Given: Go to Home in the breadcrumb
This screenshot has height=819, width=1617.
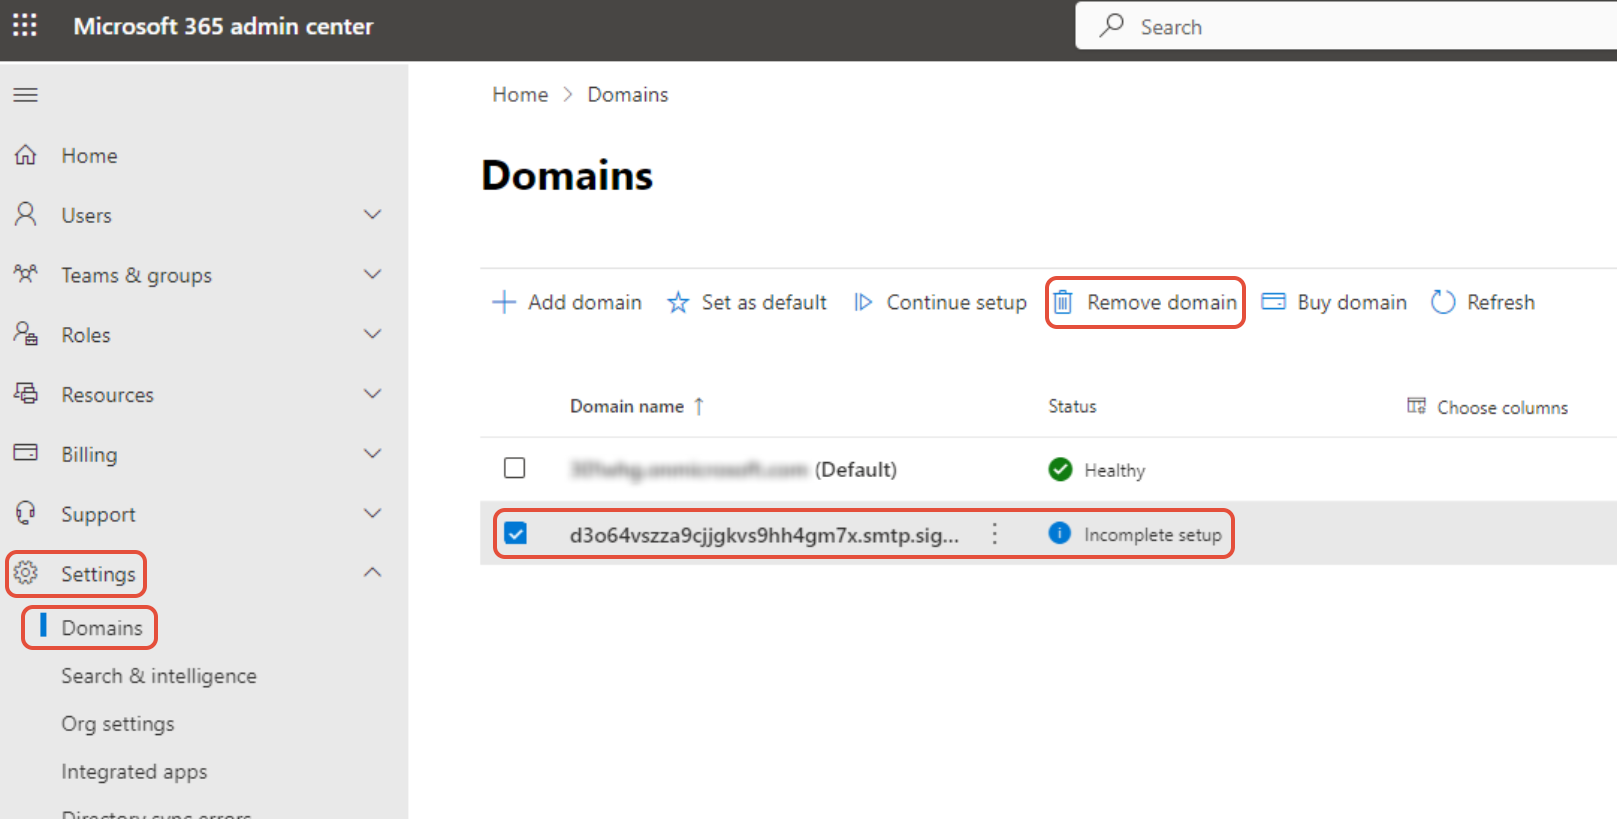Looking at the screenshot, I should point(520,94).
